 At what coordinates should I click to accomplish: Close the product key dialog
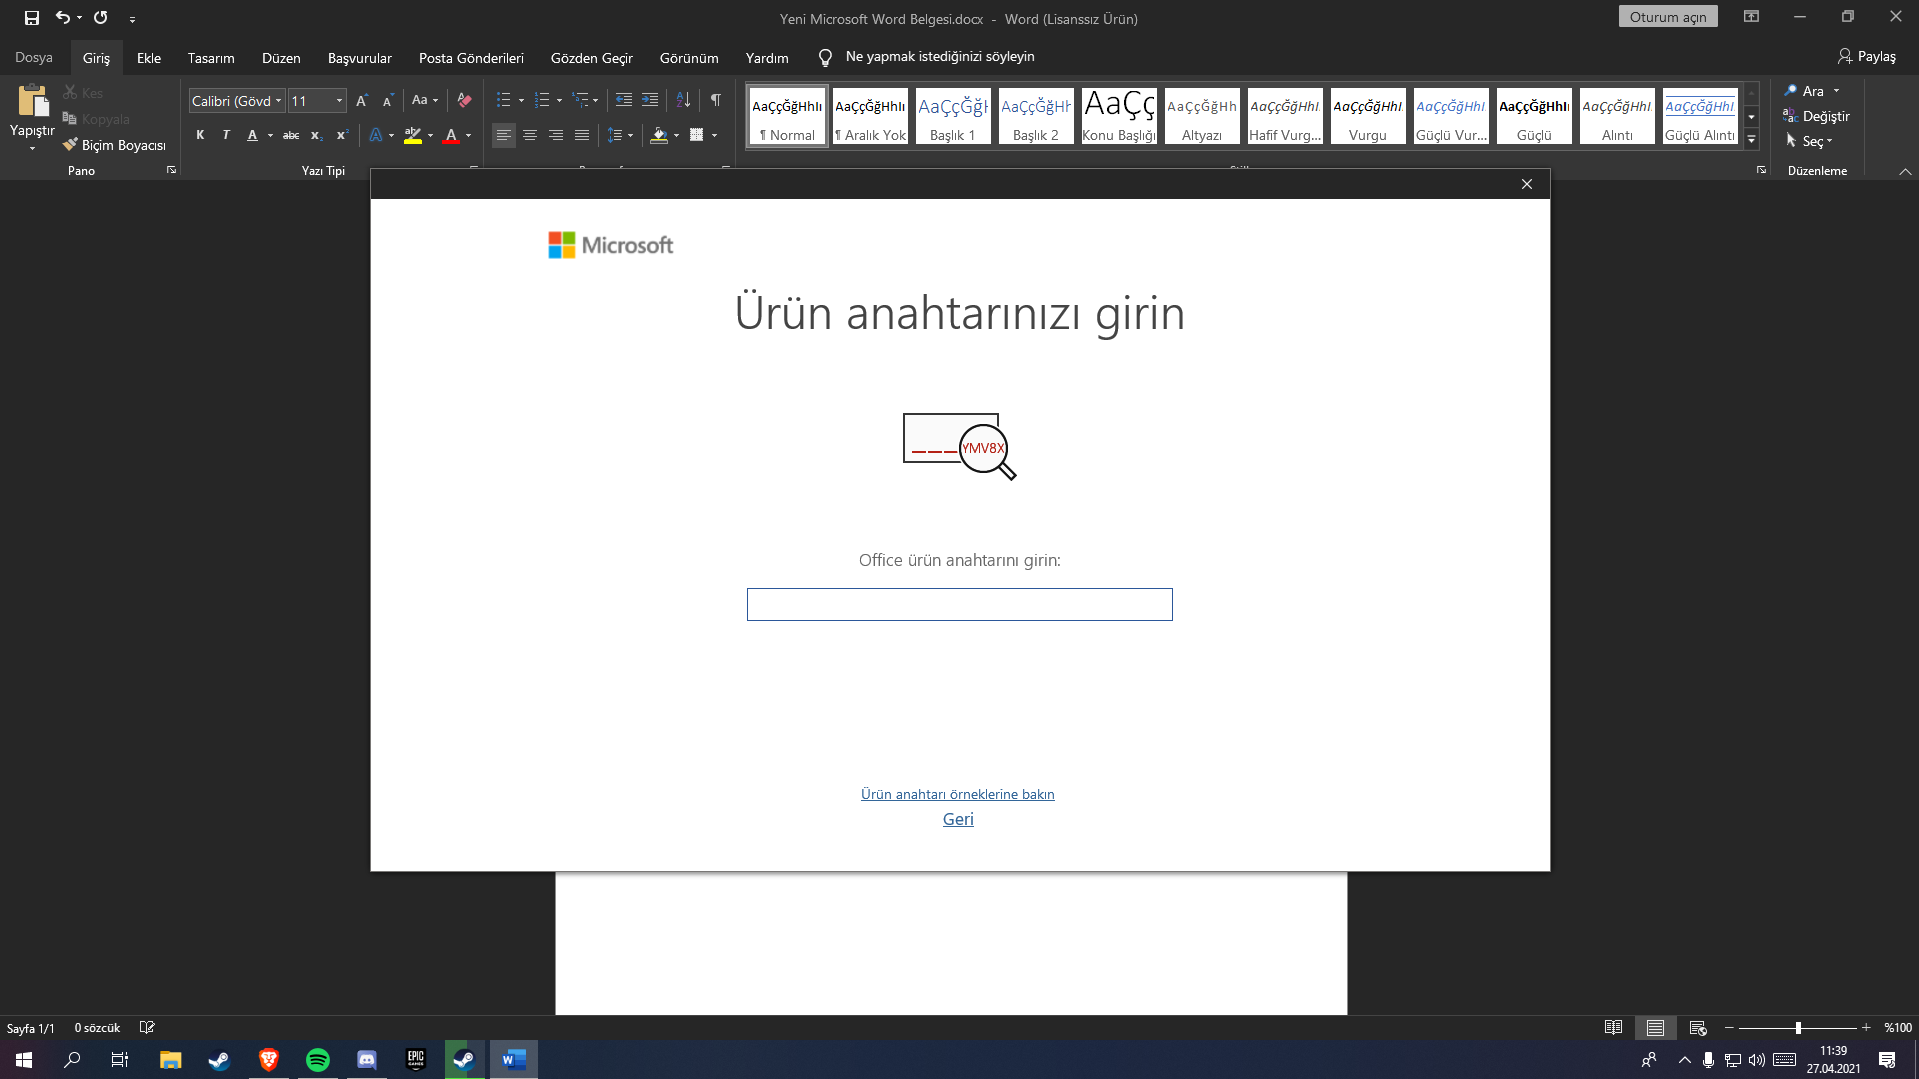coord(1527,184)
